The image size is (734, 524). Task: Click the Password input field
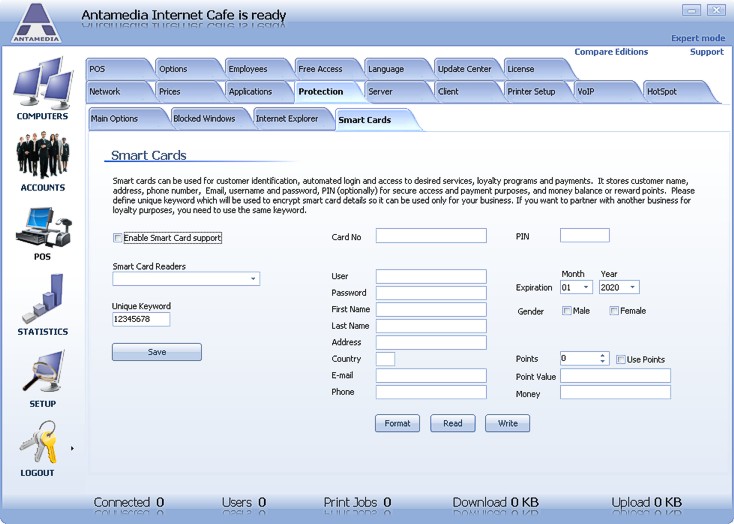point(431,293)
